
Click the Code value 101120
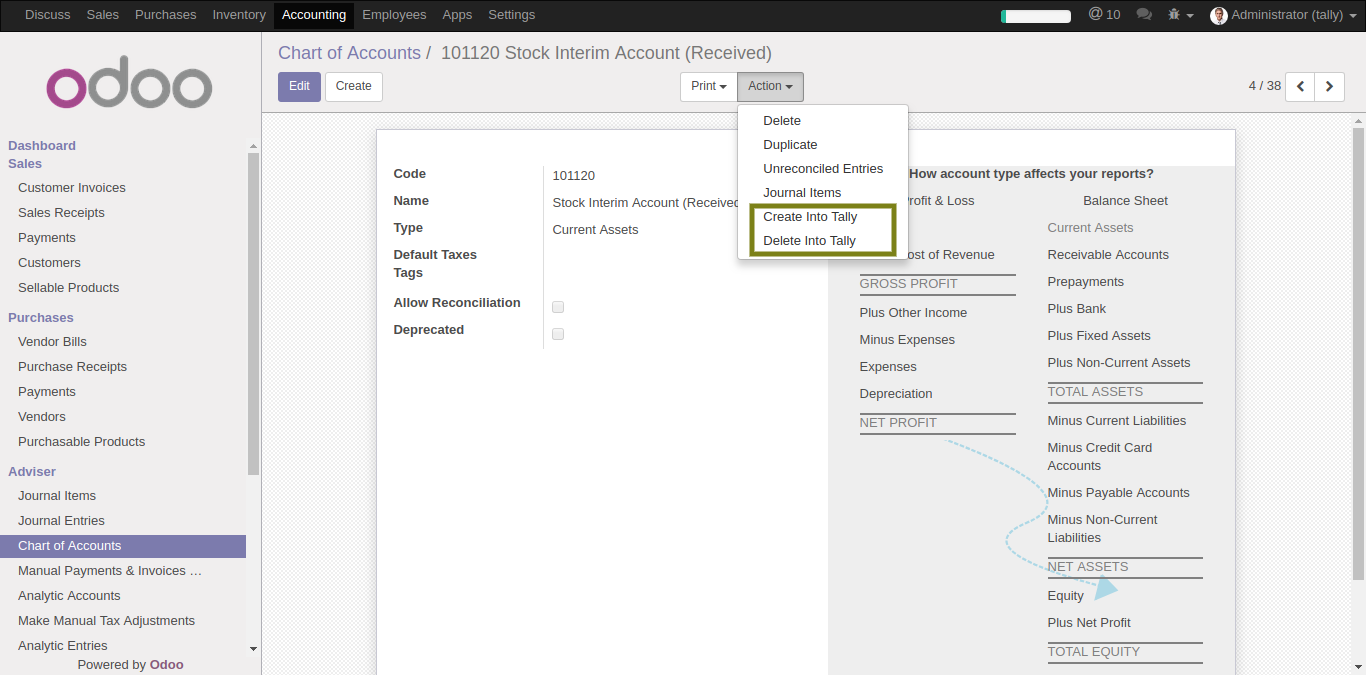tap(574, 176)
